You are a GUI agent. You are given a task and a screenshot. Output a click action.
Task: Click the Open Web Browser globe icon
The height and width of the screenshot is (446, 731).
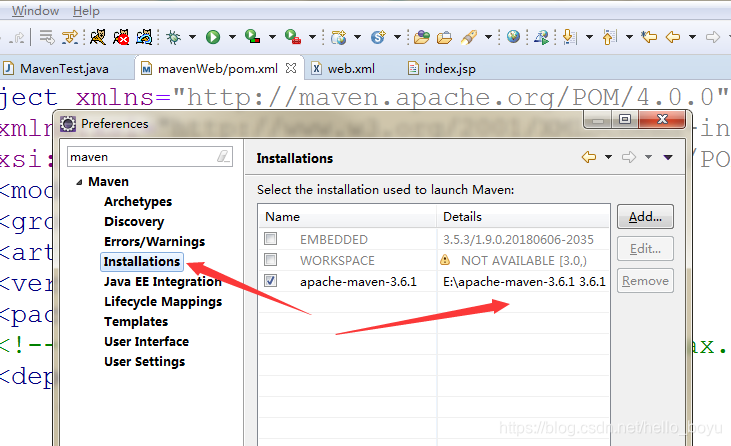pyautogui.click(x=513, y=36)
